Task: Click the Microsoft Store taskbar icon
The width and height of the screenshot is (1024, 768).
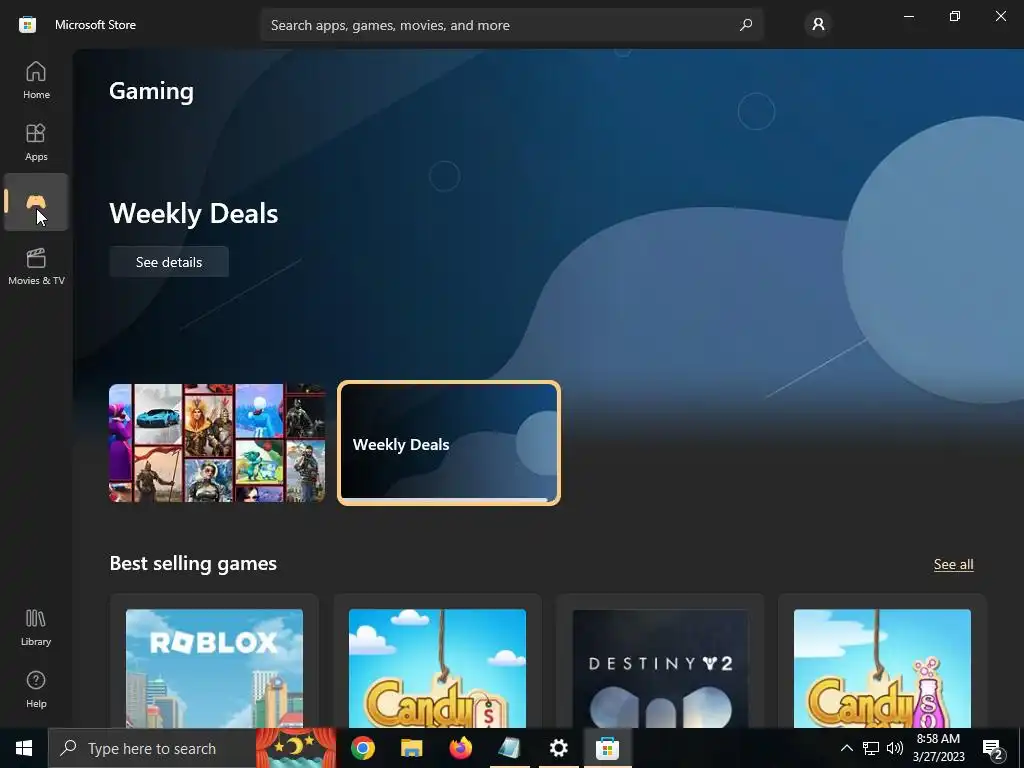Action: click(607, 748)
